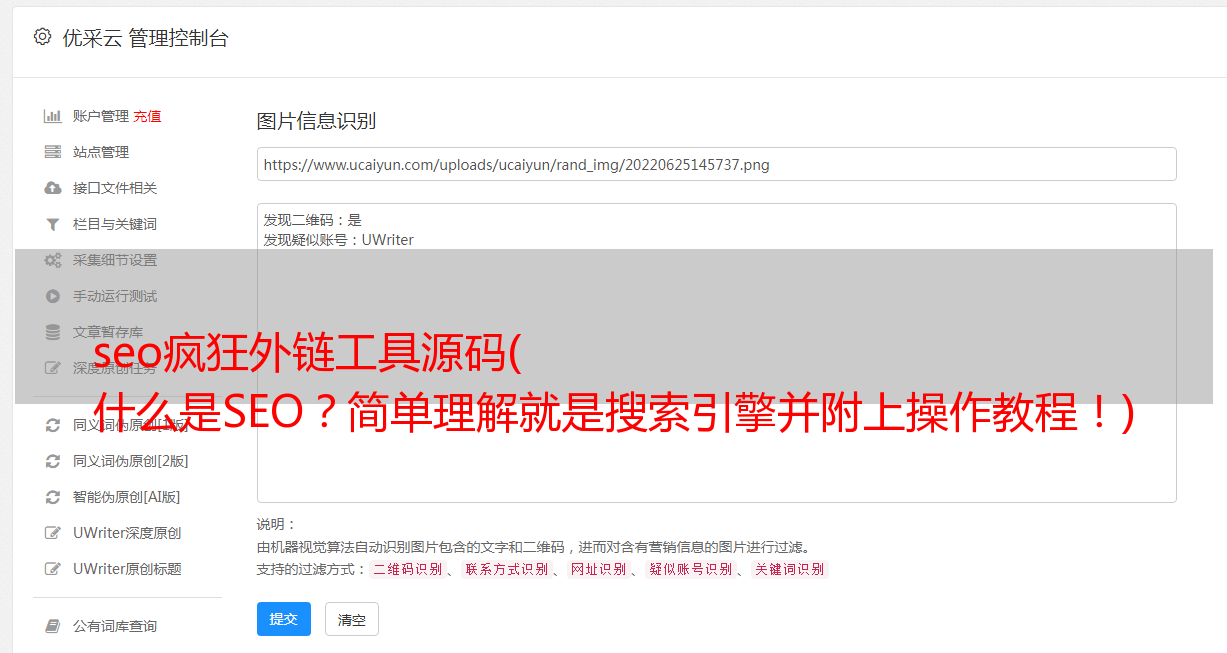Click the gears icon for 采集细节设置
The height and width of the screenshot is (653, 1227).
click(53, 260)
